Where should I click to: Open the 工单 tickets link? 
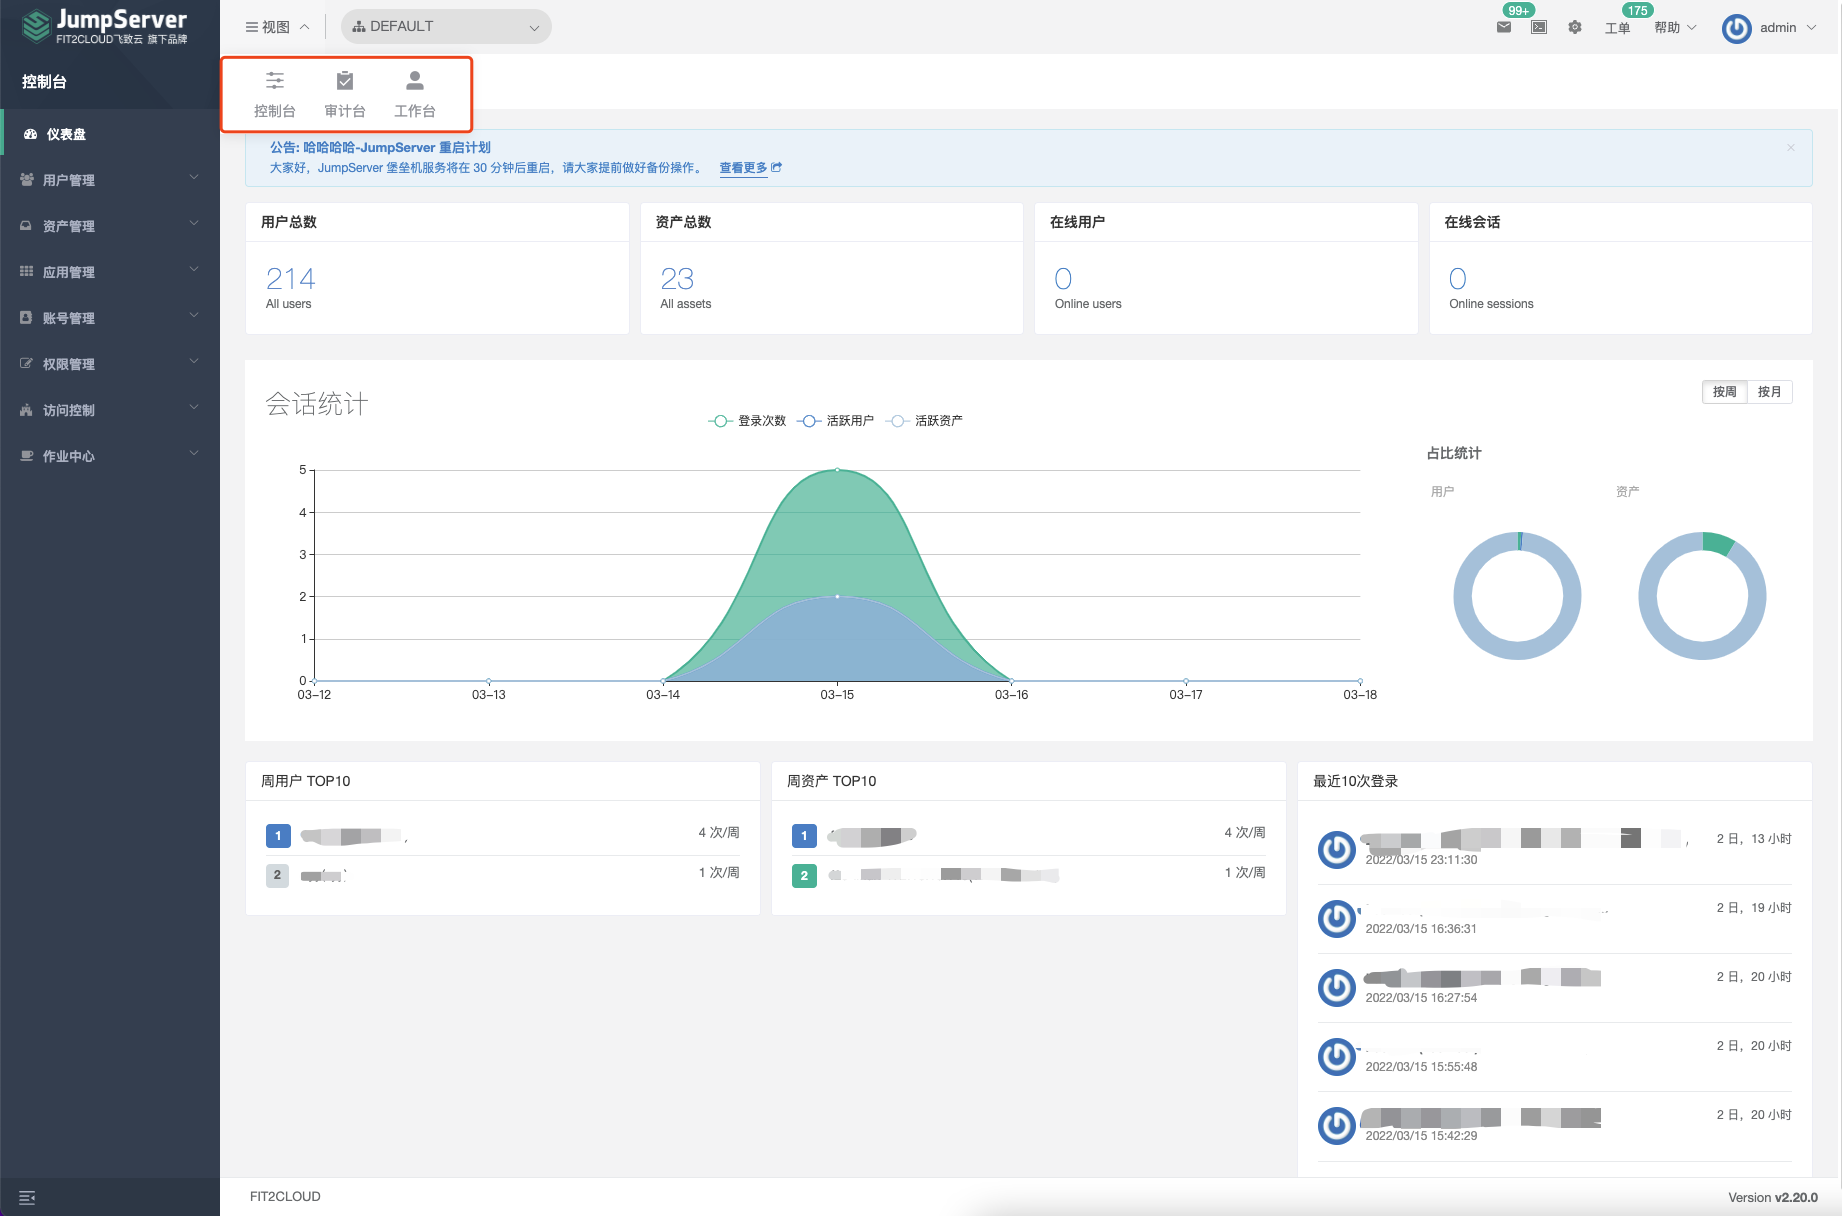point(1617,28)
